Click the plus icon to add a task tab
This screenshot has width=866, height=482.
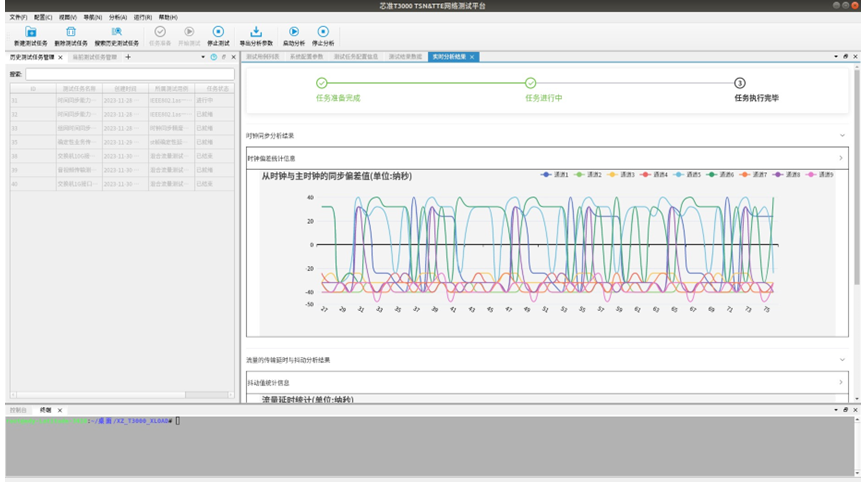pos(127,57)
